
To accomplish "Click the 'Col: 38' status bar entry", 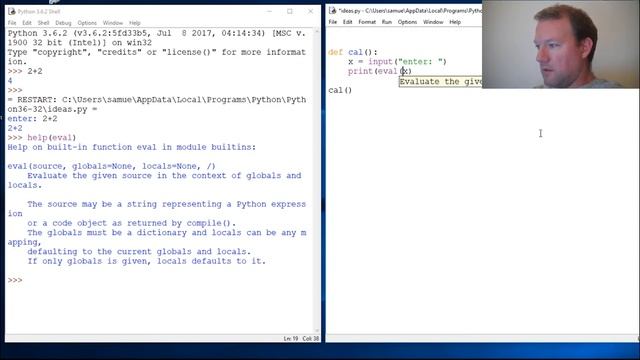I will [311, 338].
